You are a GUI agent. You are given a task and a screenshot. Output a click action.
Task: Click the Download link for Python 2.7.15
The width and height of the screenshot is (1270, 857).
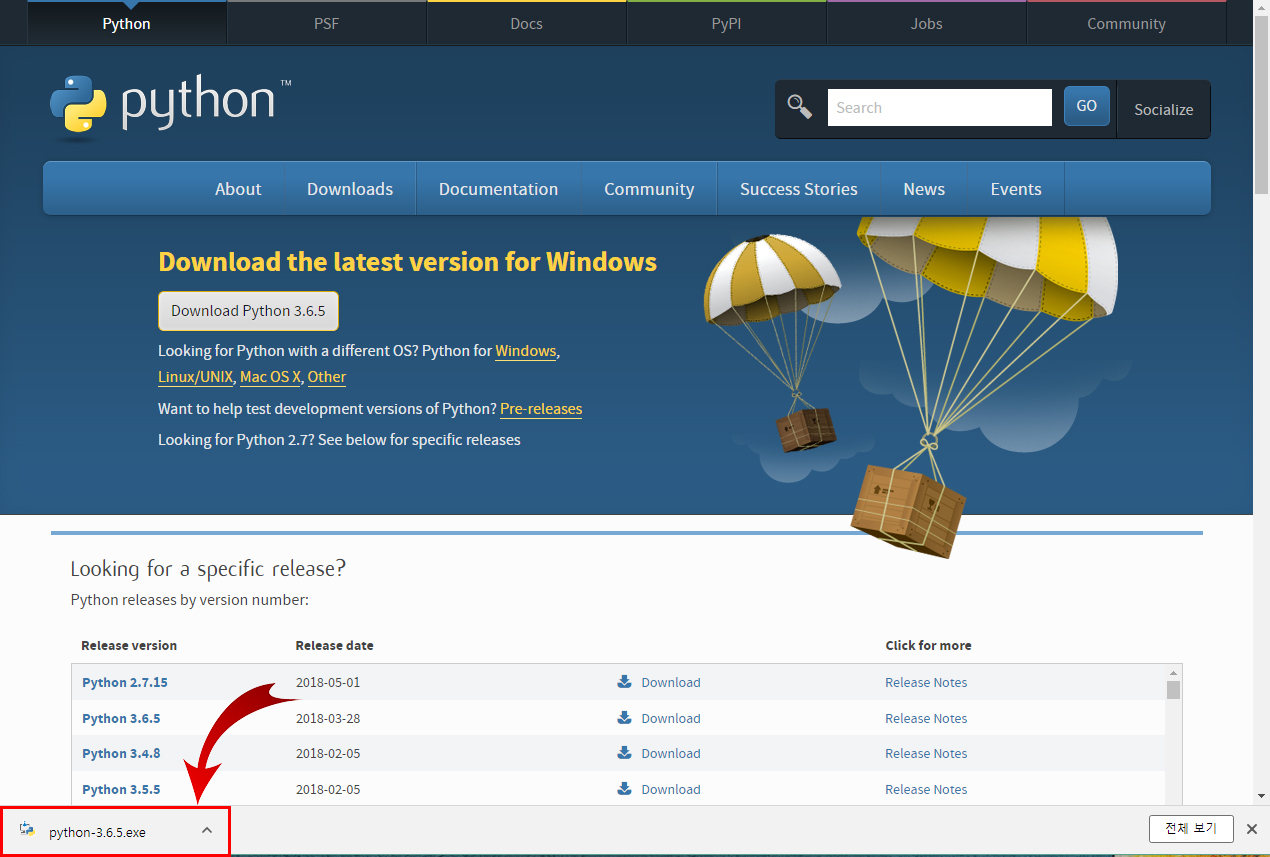coord(671,682)
